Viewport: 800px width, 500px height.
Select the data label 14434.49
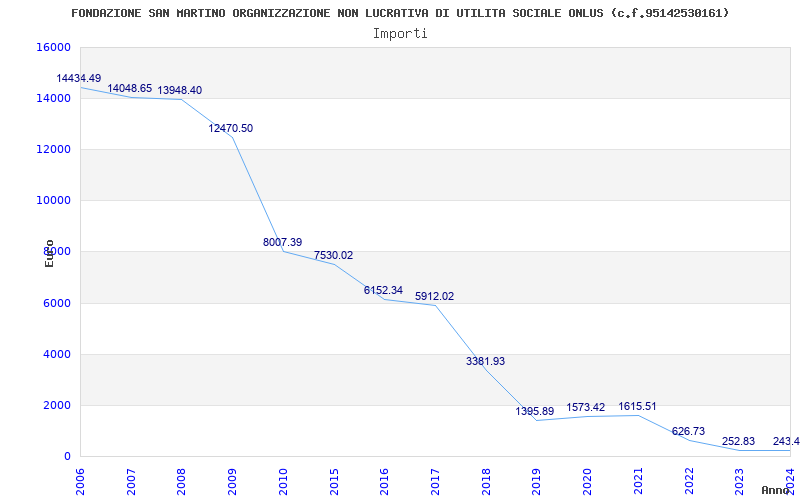pyautogui.click(x=79, y=79)
